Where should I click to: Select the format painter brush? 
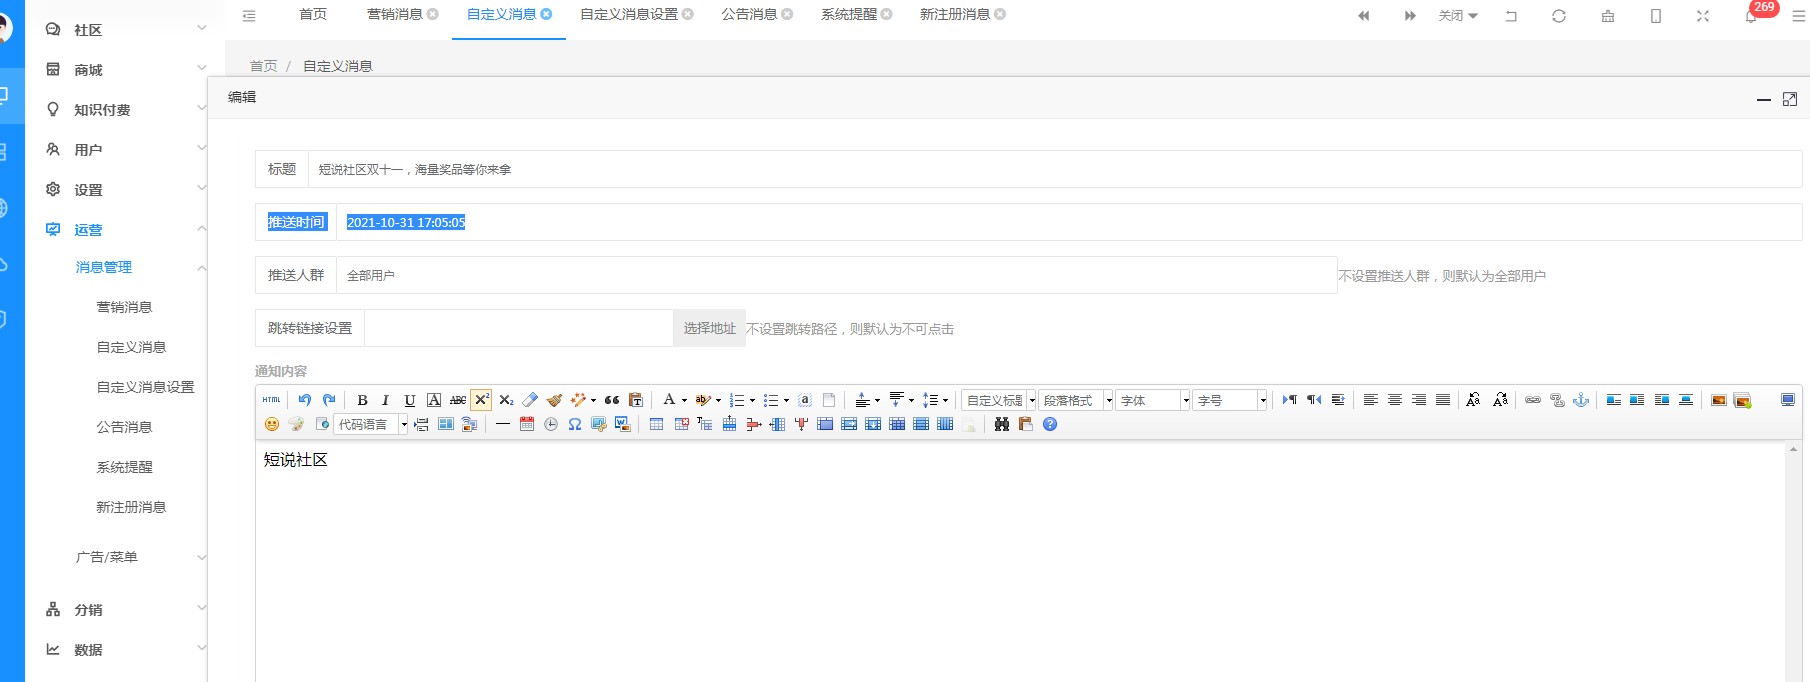(x=554, y=400)
